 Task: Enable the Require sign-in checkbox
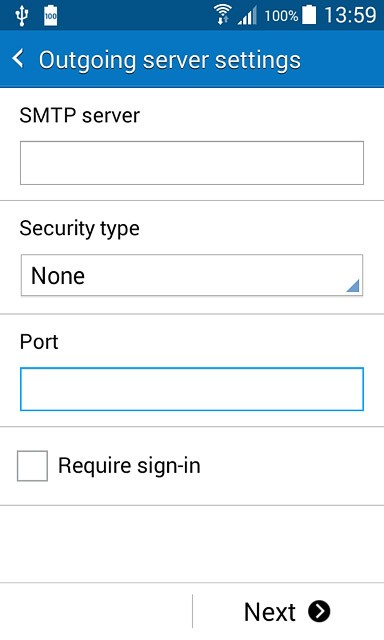[x=32, y=466]
